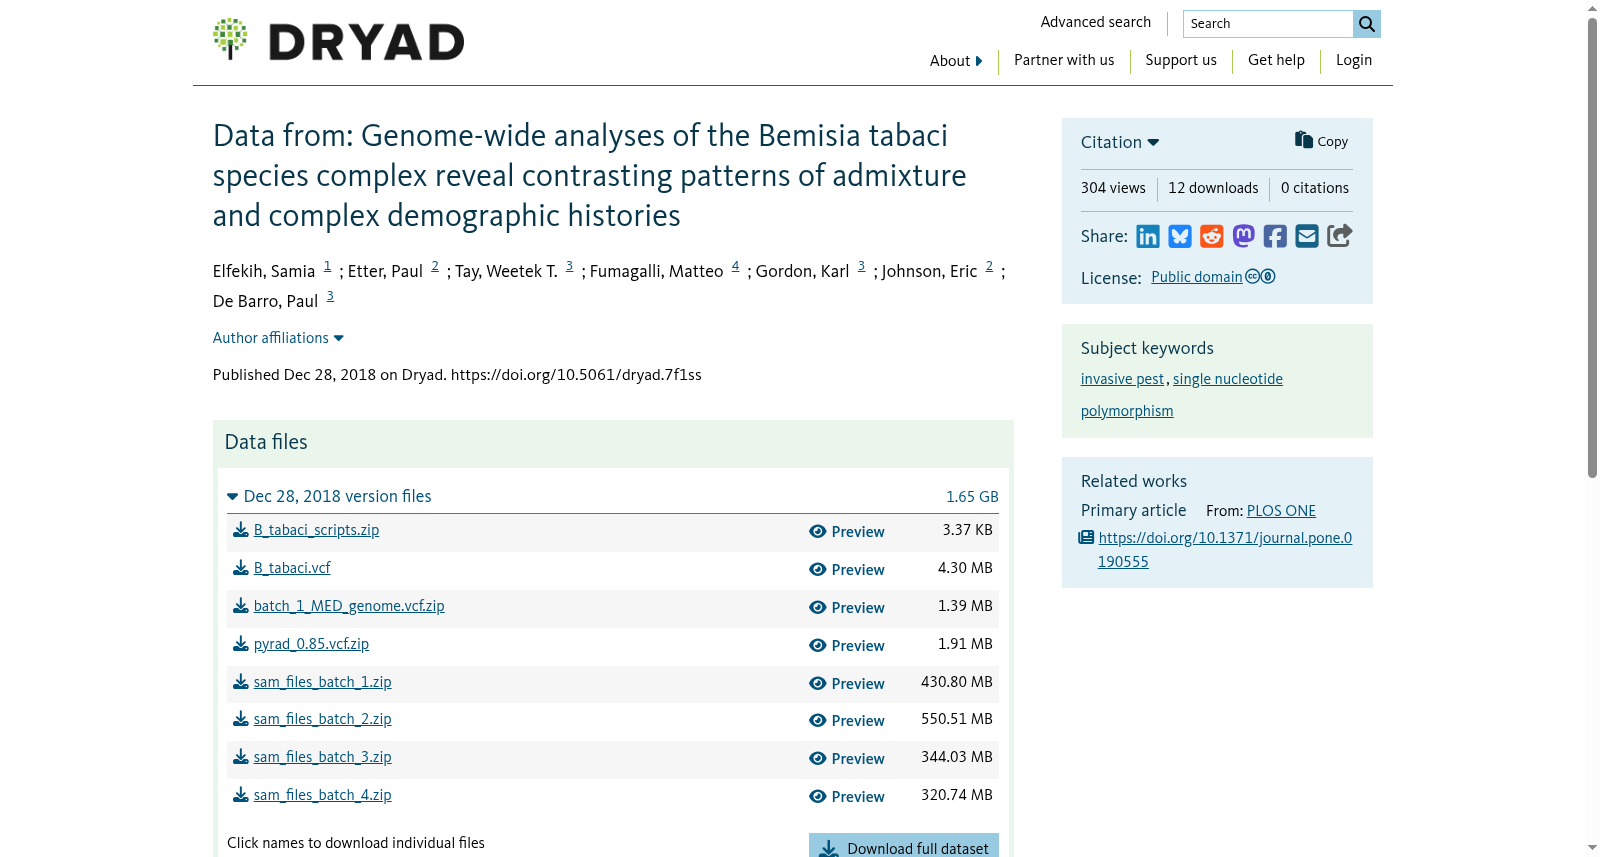Open Get help page
Viewport: 1600px width, 857px height.
(x=1276, y=60)
